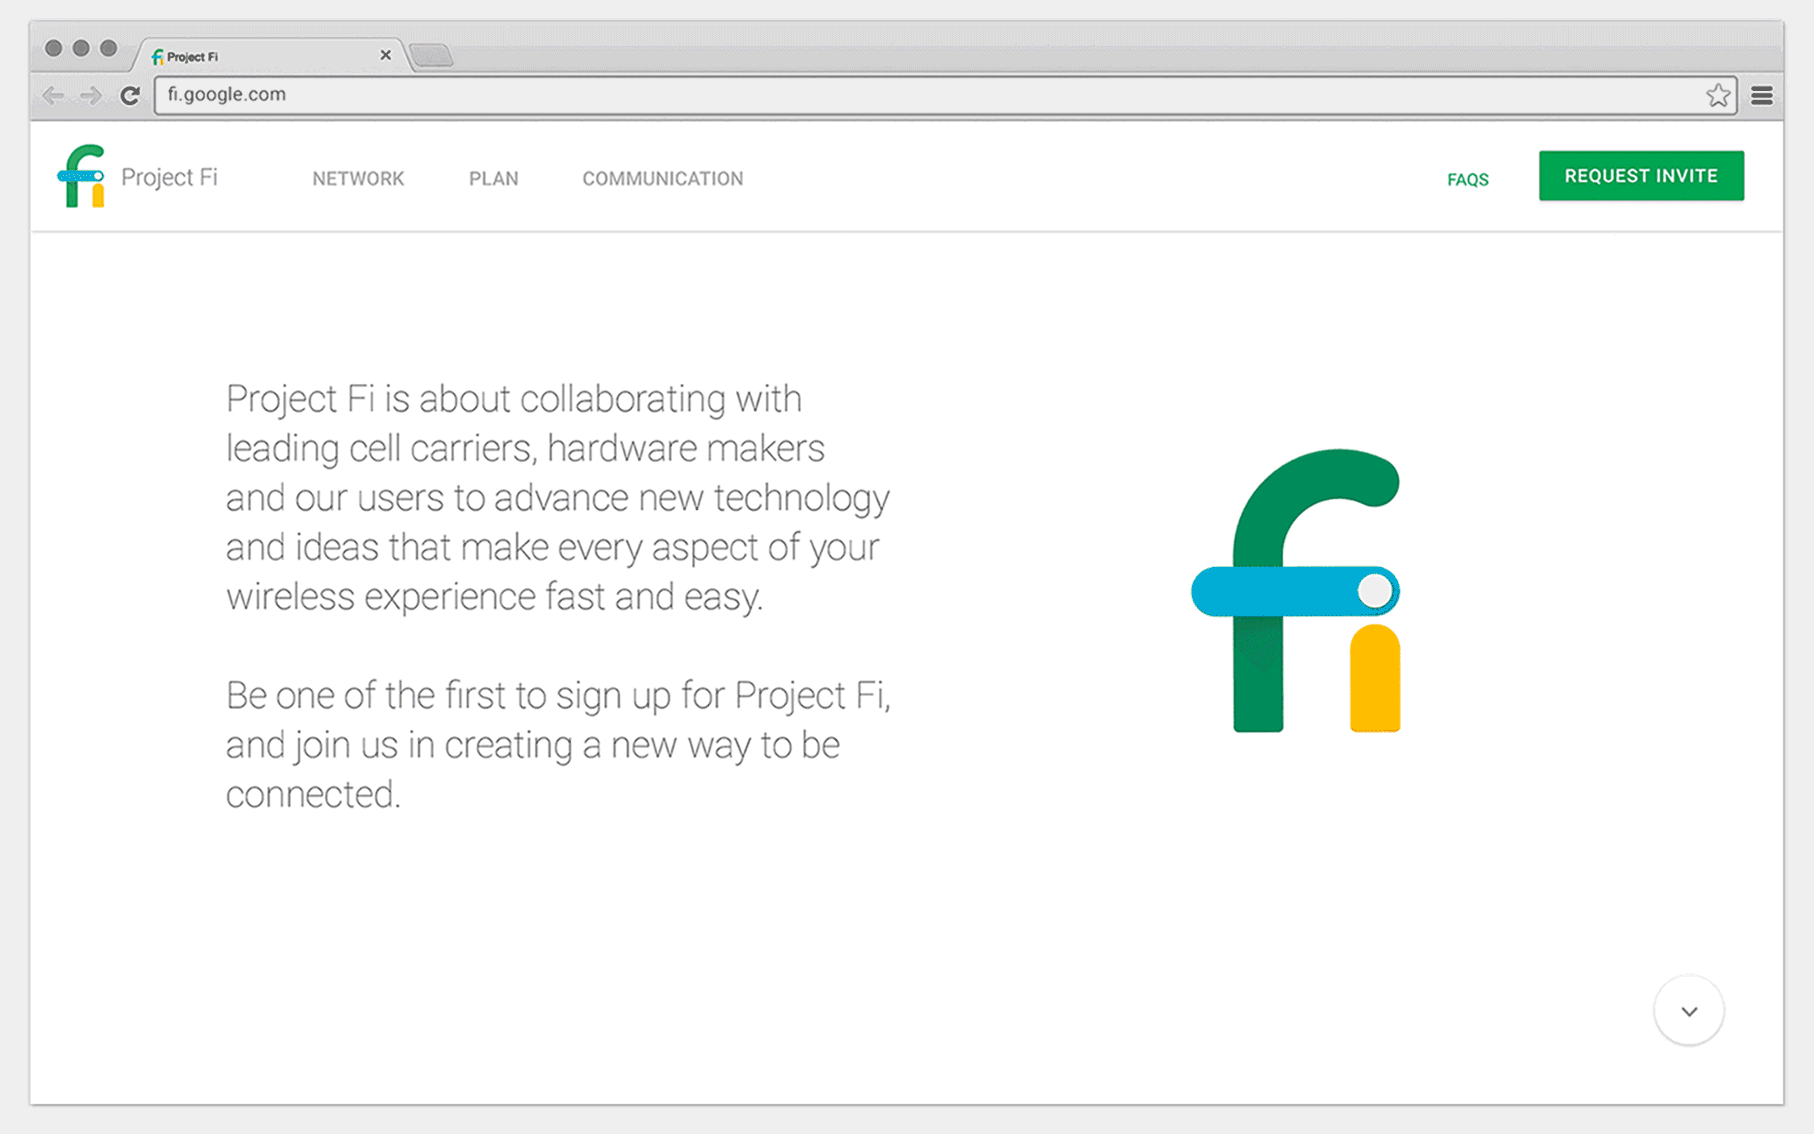Click the fi.google.com address bar
Viewport: 1814px width, 1134px height.
coord(900,95)
